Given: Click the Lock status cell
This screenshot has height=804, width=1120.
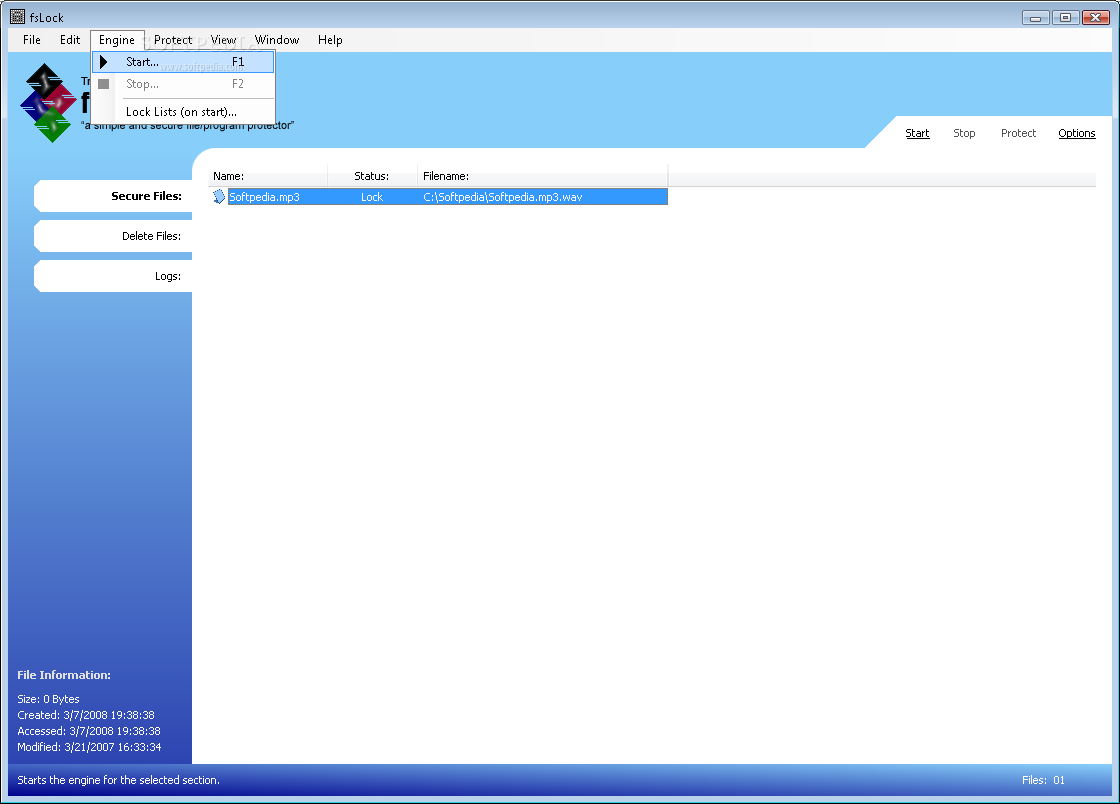Looking at the screenshot, I should [371, 197].
